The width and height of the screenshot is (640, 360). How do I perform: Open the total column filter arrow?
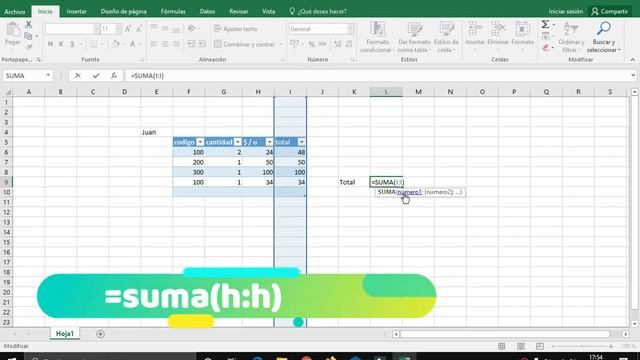(301, 142)
